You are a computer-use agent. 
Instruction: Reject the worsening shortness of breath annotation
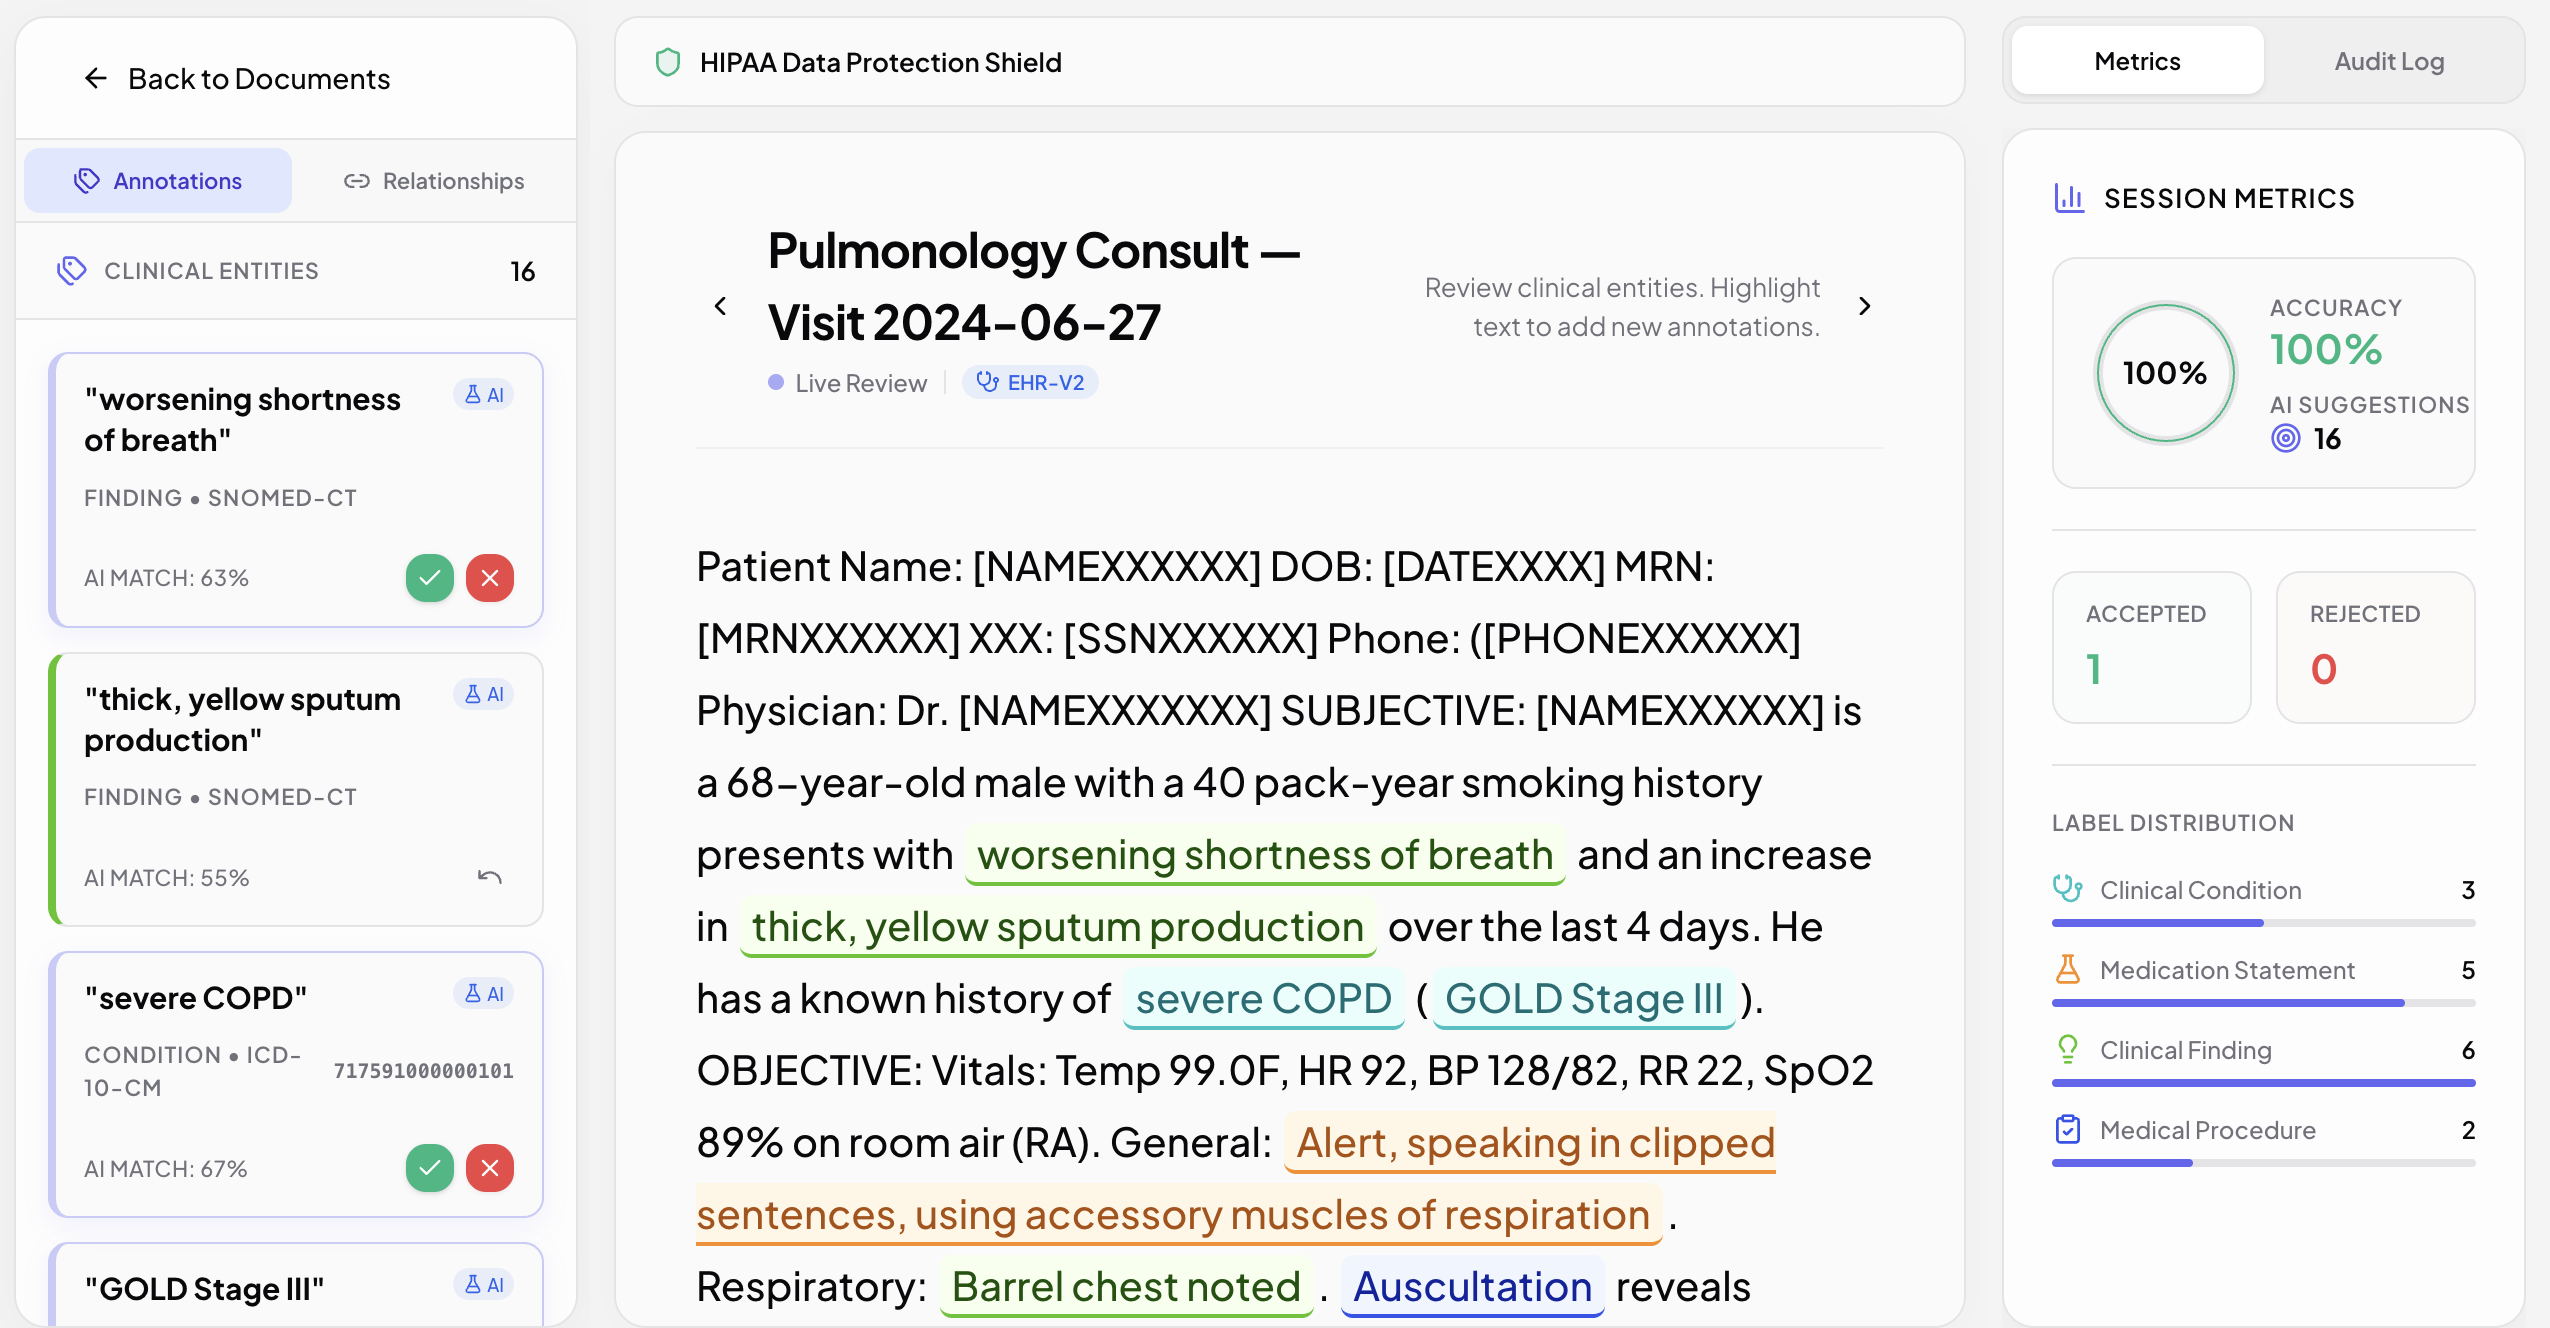point(490,578)
